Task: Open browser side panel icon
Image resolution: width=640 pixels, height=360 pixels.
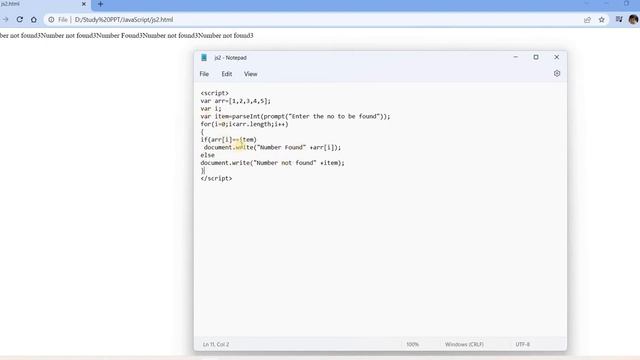Action: [619, 19]
